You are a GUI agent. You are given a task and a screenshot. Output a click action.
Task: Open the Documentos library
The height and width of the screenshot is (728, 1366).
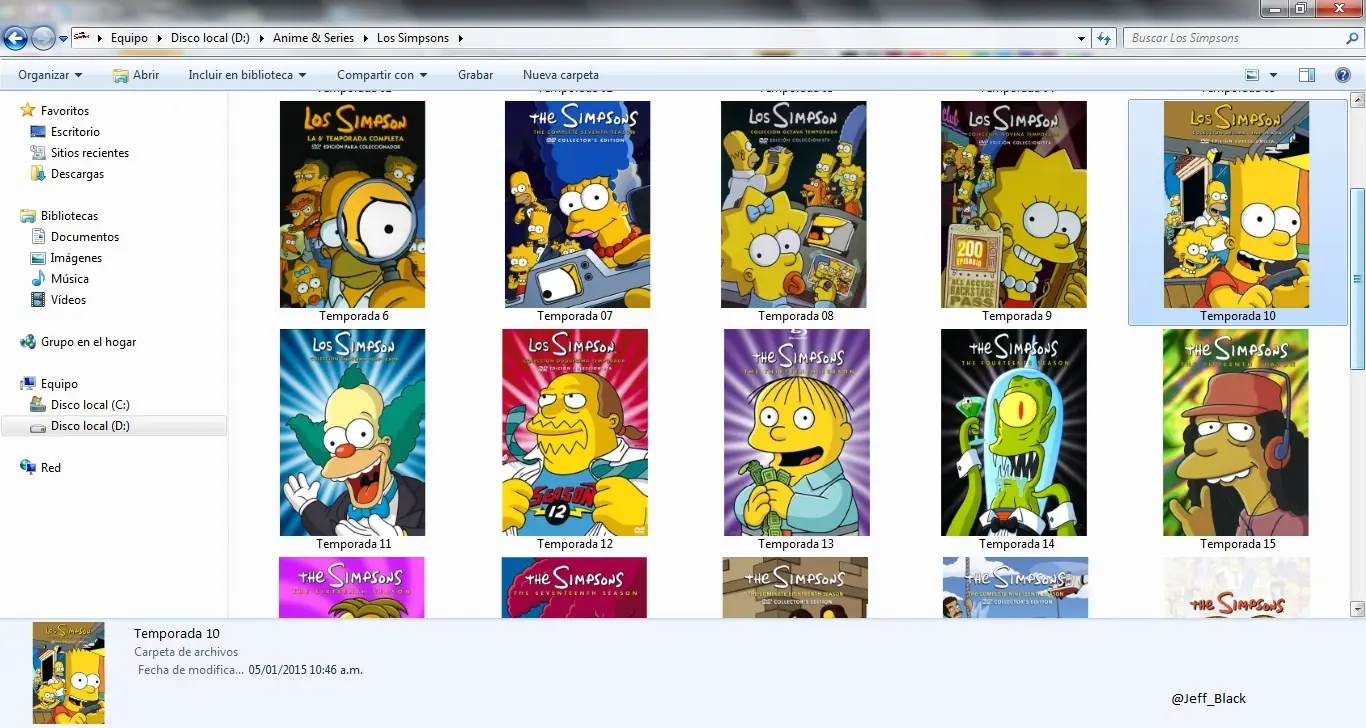click(85, 237)
